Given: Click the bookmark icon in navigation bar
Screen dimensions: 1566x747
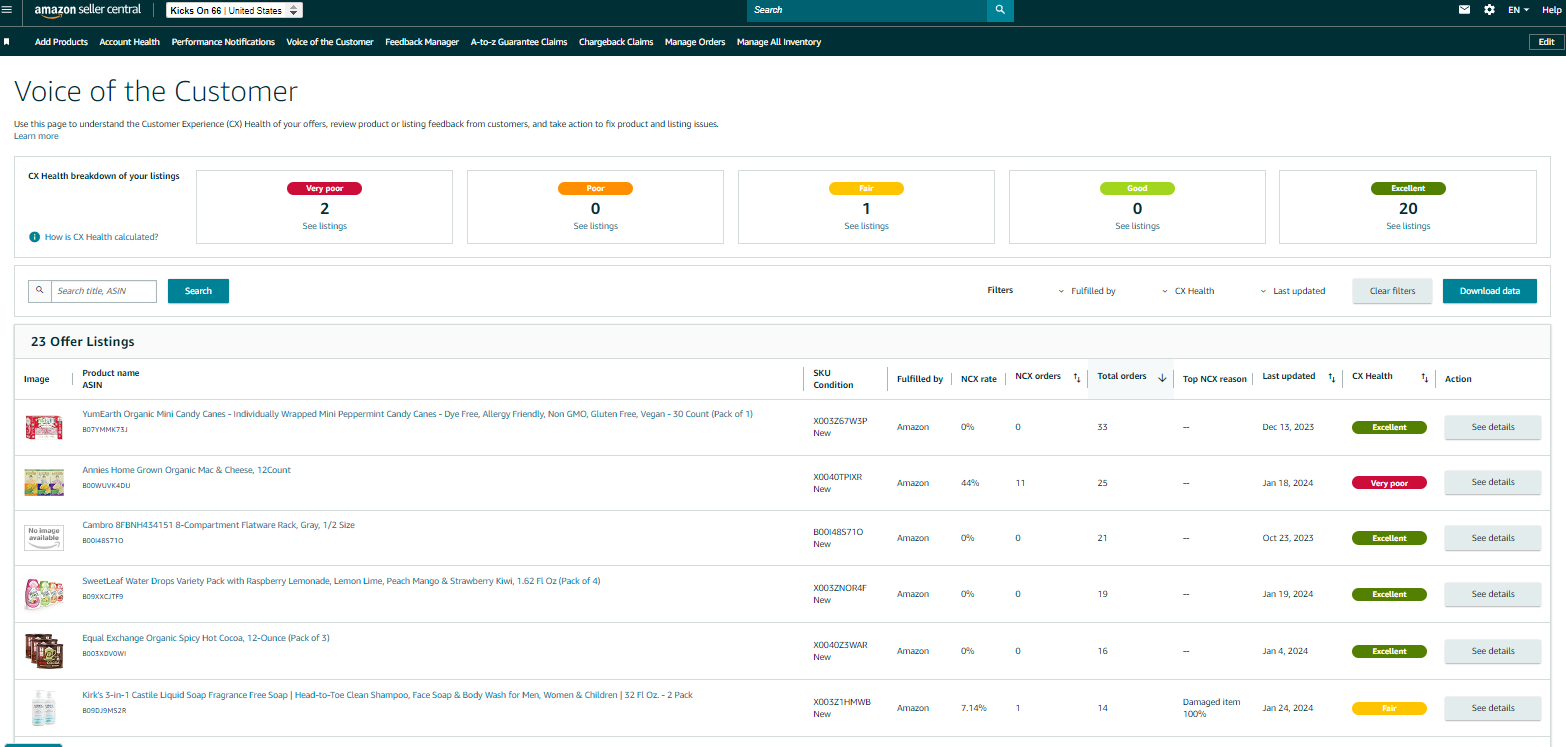Looking at the screenshot, I should [x=7, y=42].
